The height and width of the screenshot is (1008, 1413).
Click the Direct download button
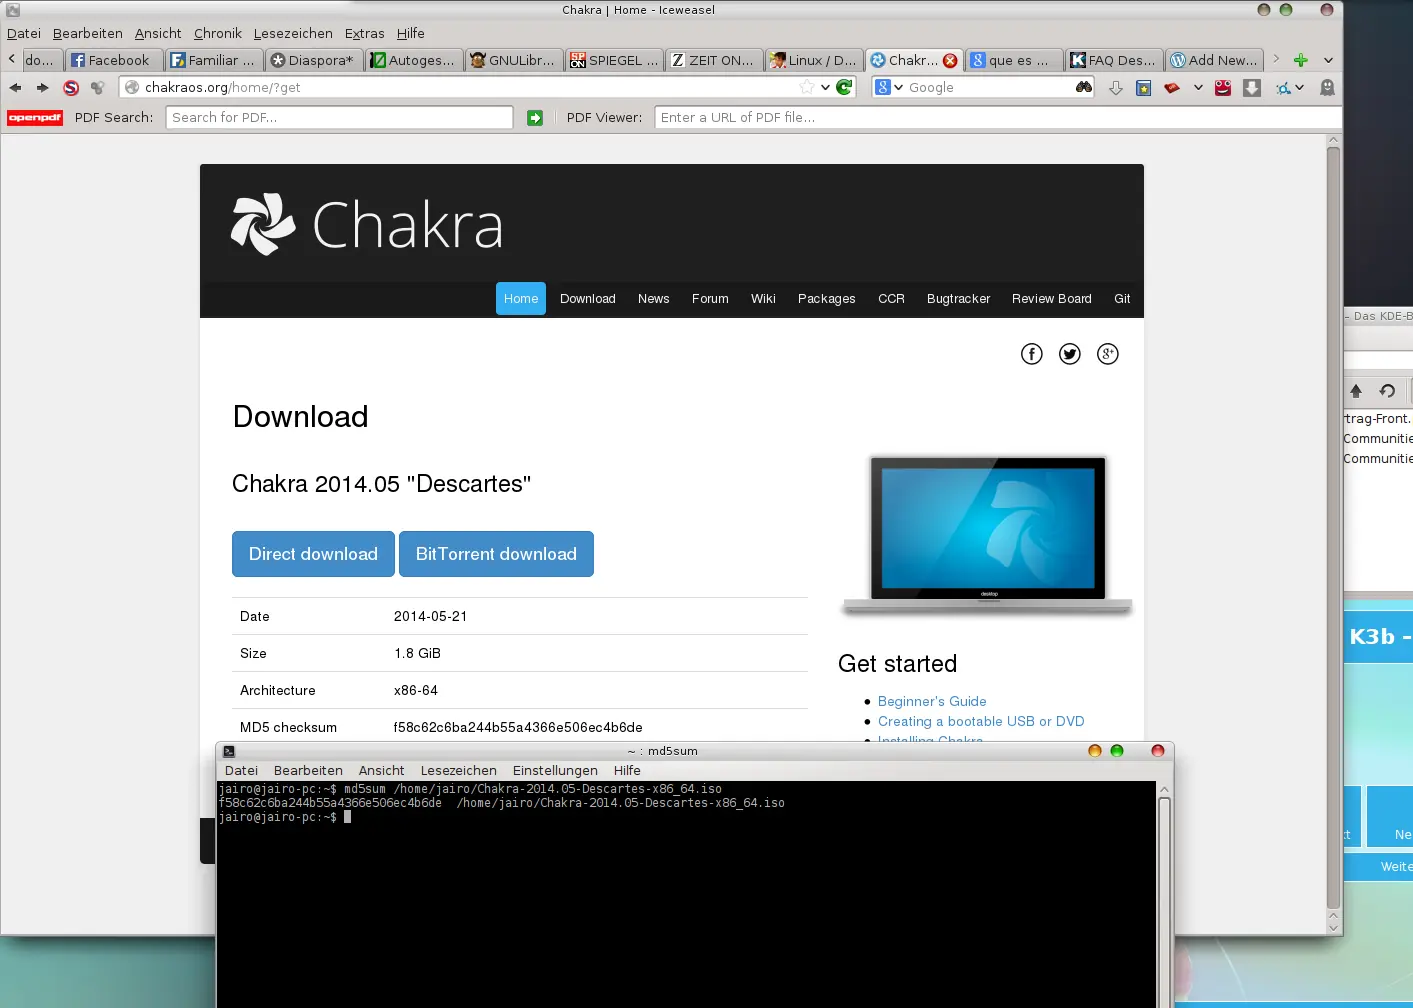313,554
